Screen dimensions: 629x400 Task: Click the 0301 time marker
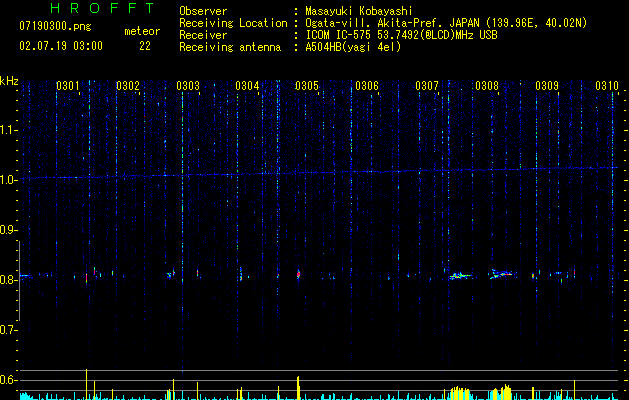pyautogui.click(x=67, y=86)
